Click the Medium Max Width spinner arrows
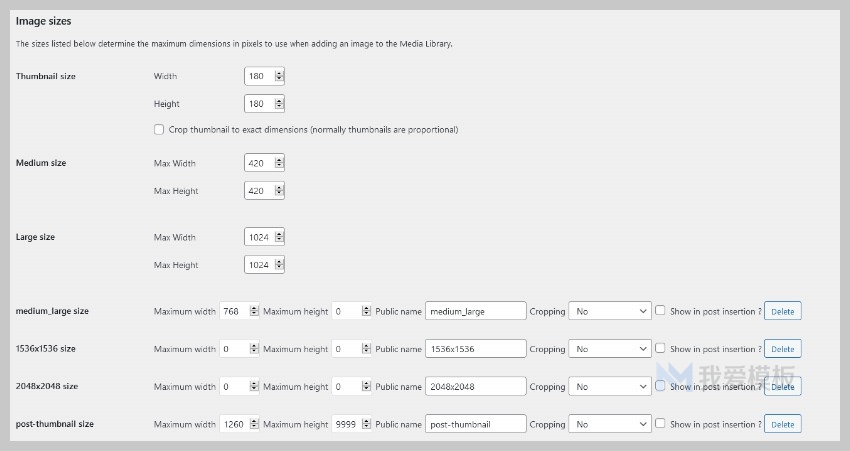This screenshot has width=850, height=451. pyautogui.click(x=279, y=163)
